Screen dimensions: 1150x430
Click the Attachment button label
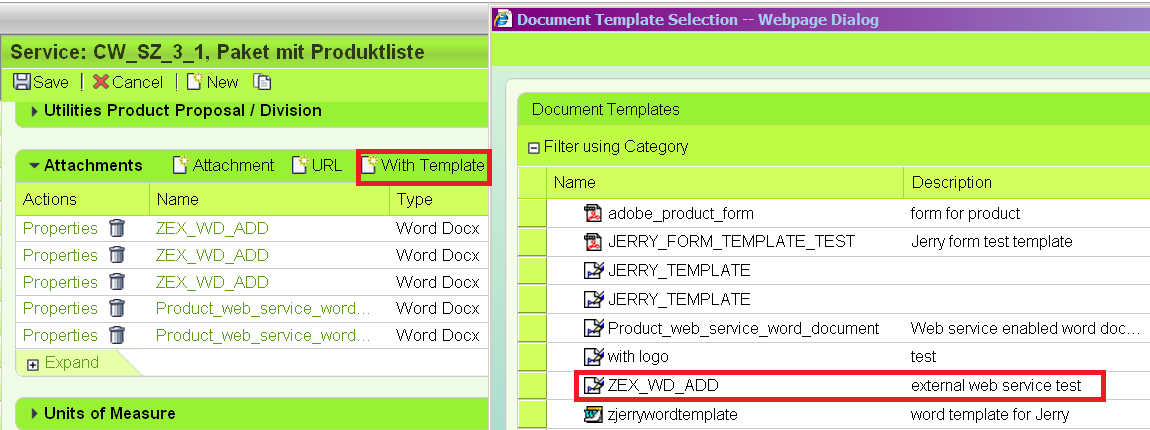[233, 165]
